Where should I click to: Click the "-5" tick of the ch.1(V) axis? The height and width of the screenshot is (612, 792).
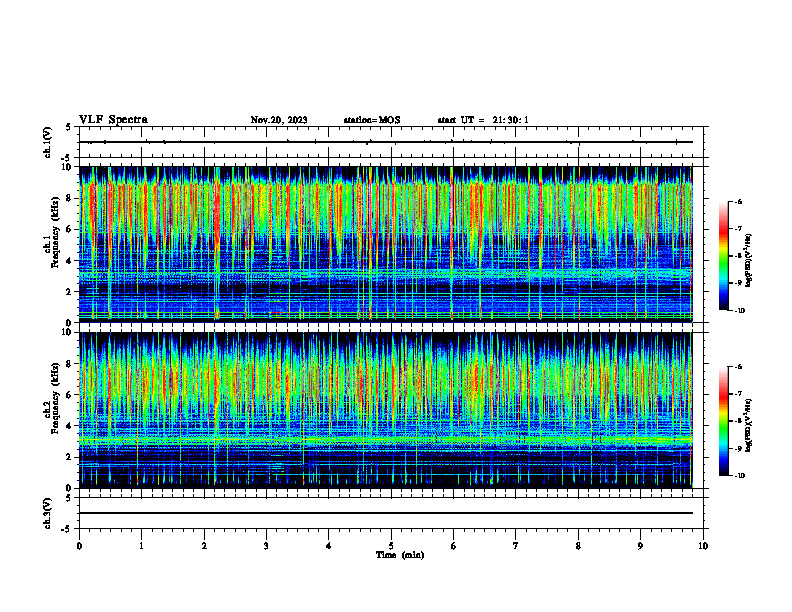pos(68,159)
